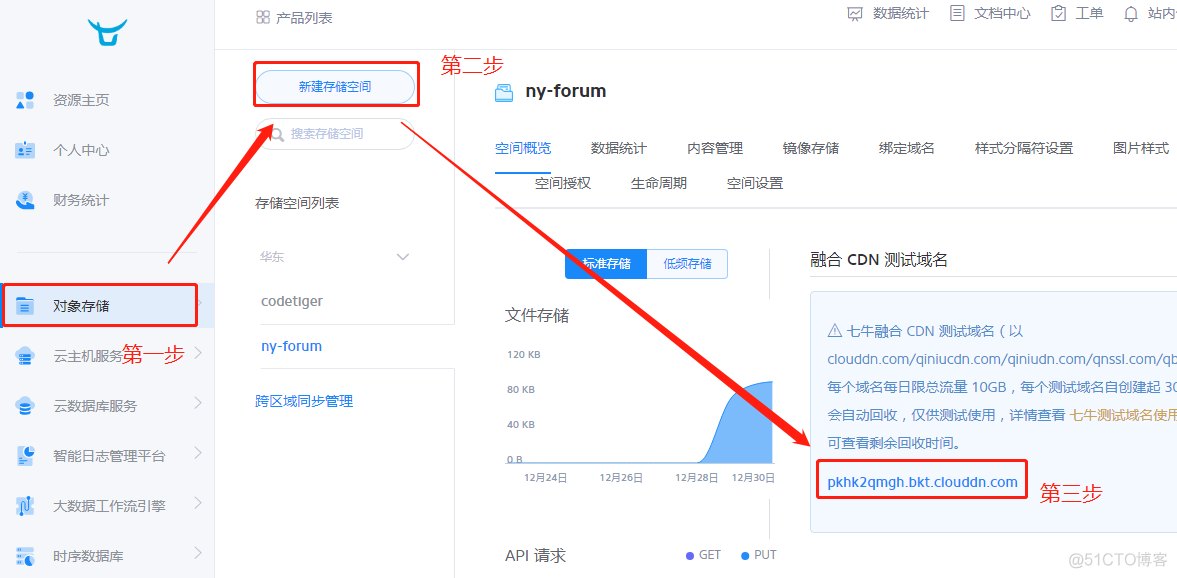Expand the 云数据库服务 chevron
Image resolution: width=1177 pixels, height=578 pixels.
tap(198, 403)
